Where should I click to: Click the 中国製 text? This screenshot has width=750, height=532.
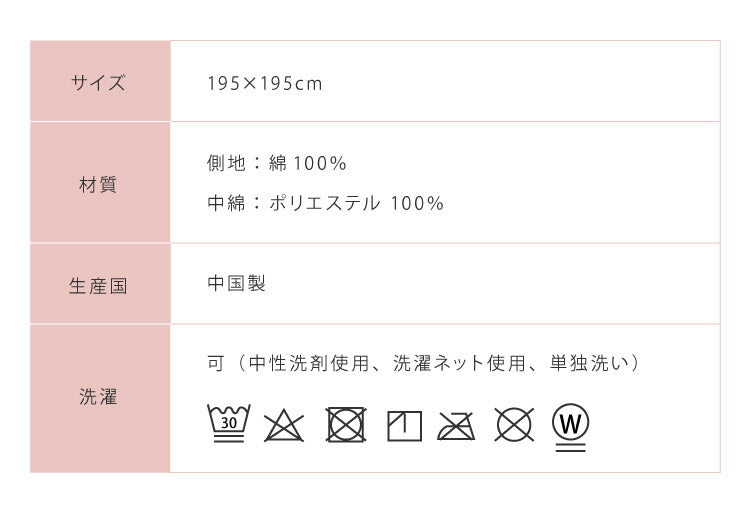click(237, 284)
